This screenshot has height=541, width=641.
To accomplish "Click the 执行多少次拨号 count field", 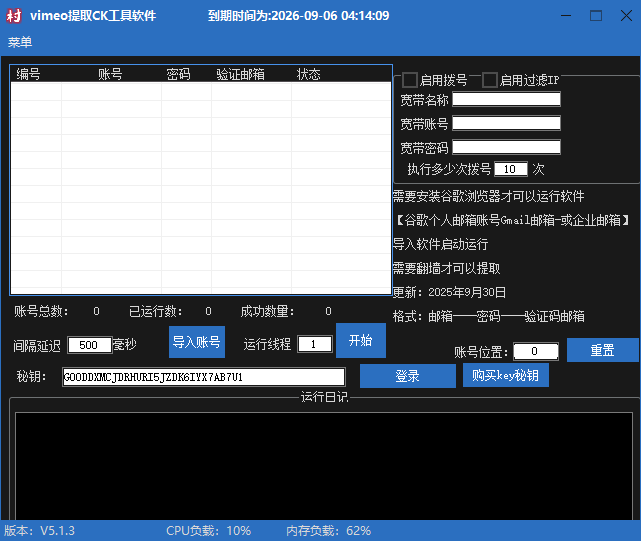I will click(x=511, y=169).
